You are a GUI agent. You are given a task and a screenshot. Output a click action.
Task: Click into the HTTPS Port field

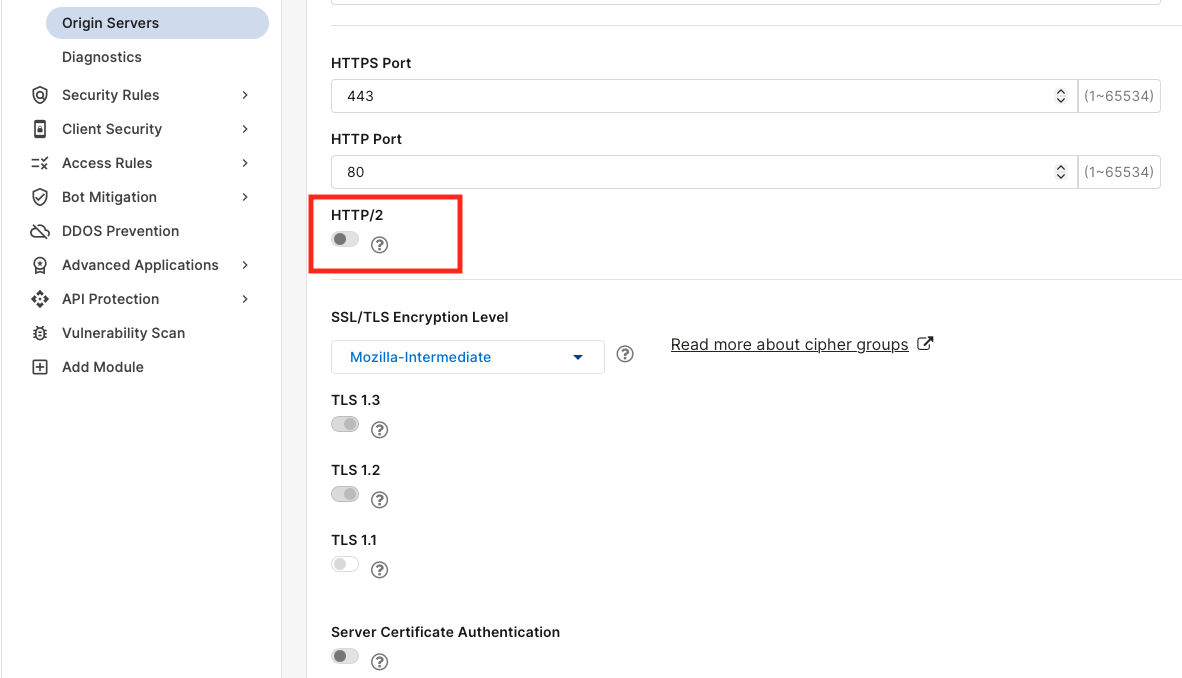tap(704, 96)
